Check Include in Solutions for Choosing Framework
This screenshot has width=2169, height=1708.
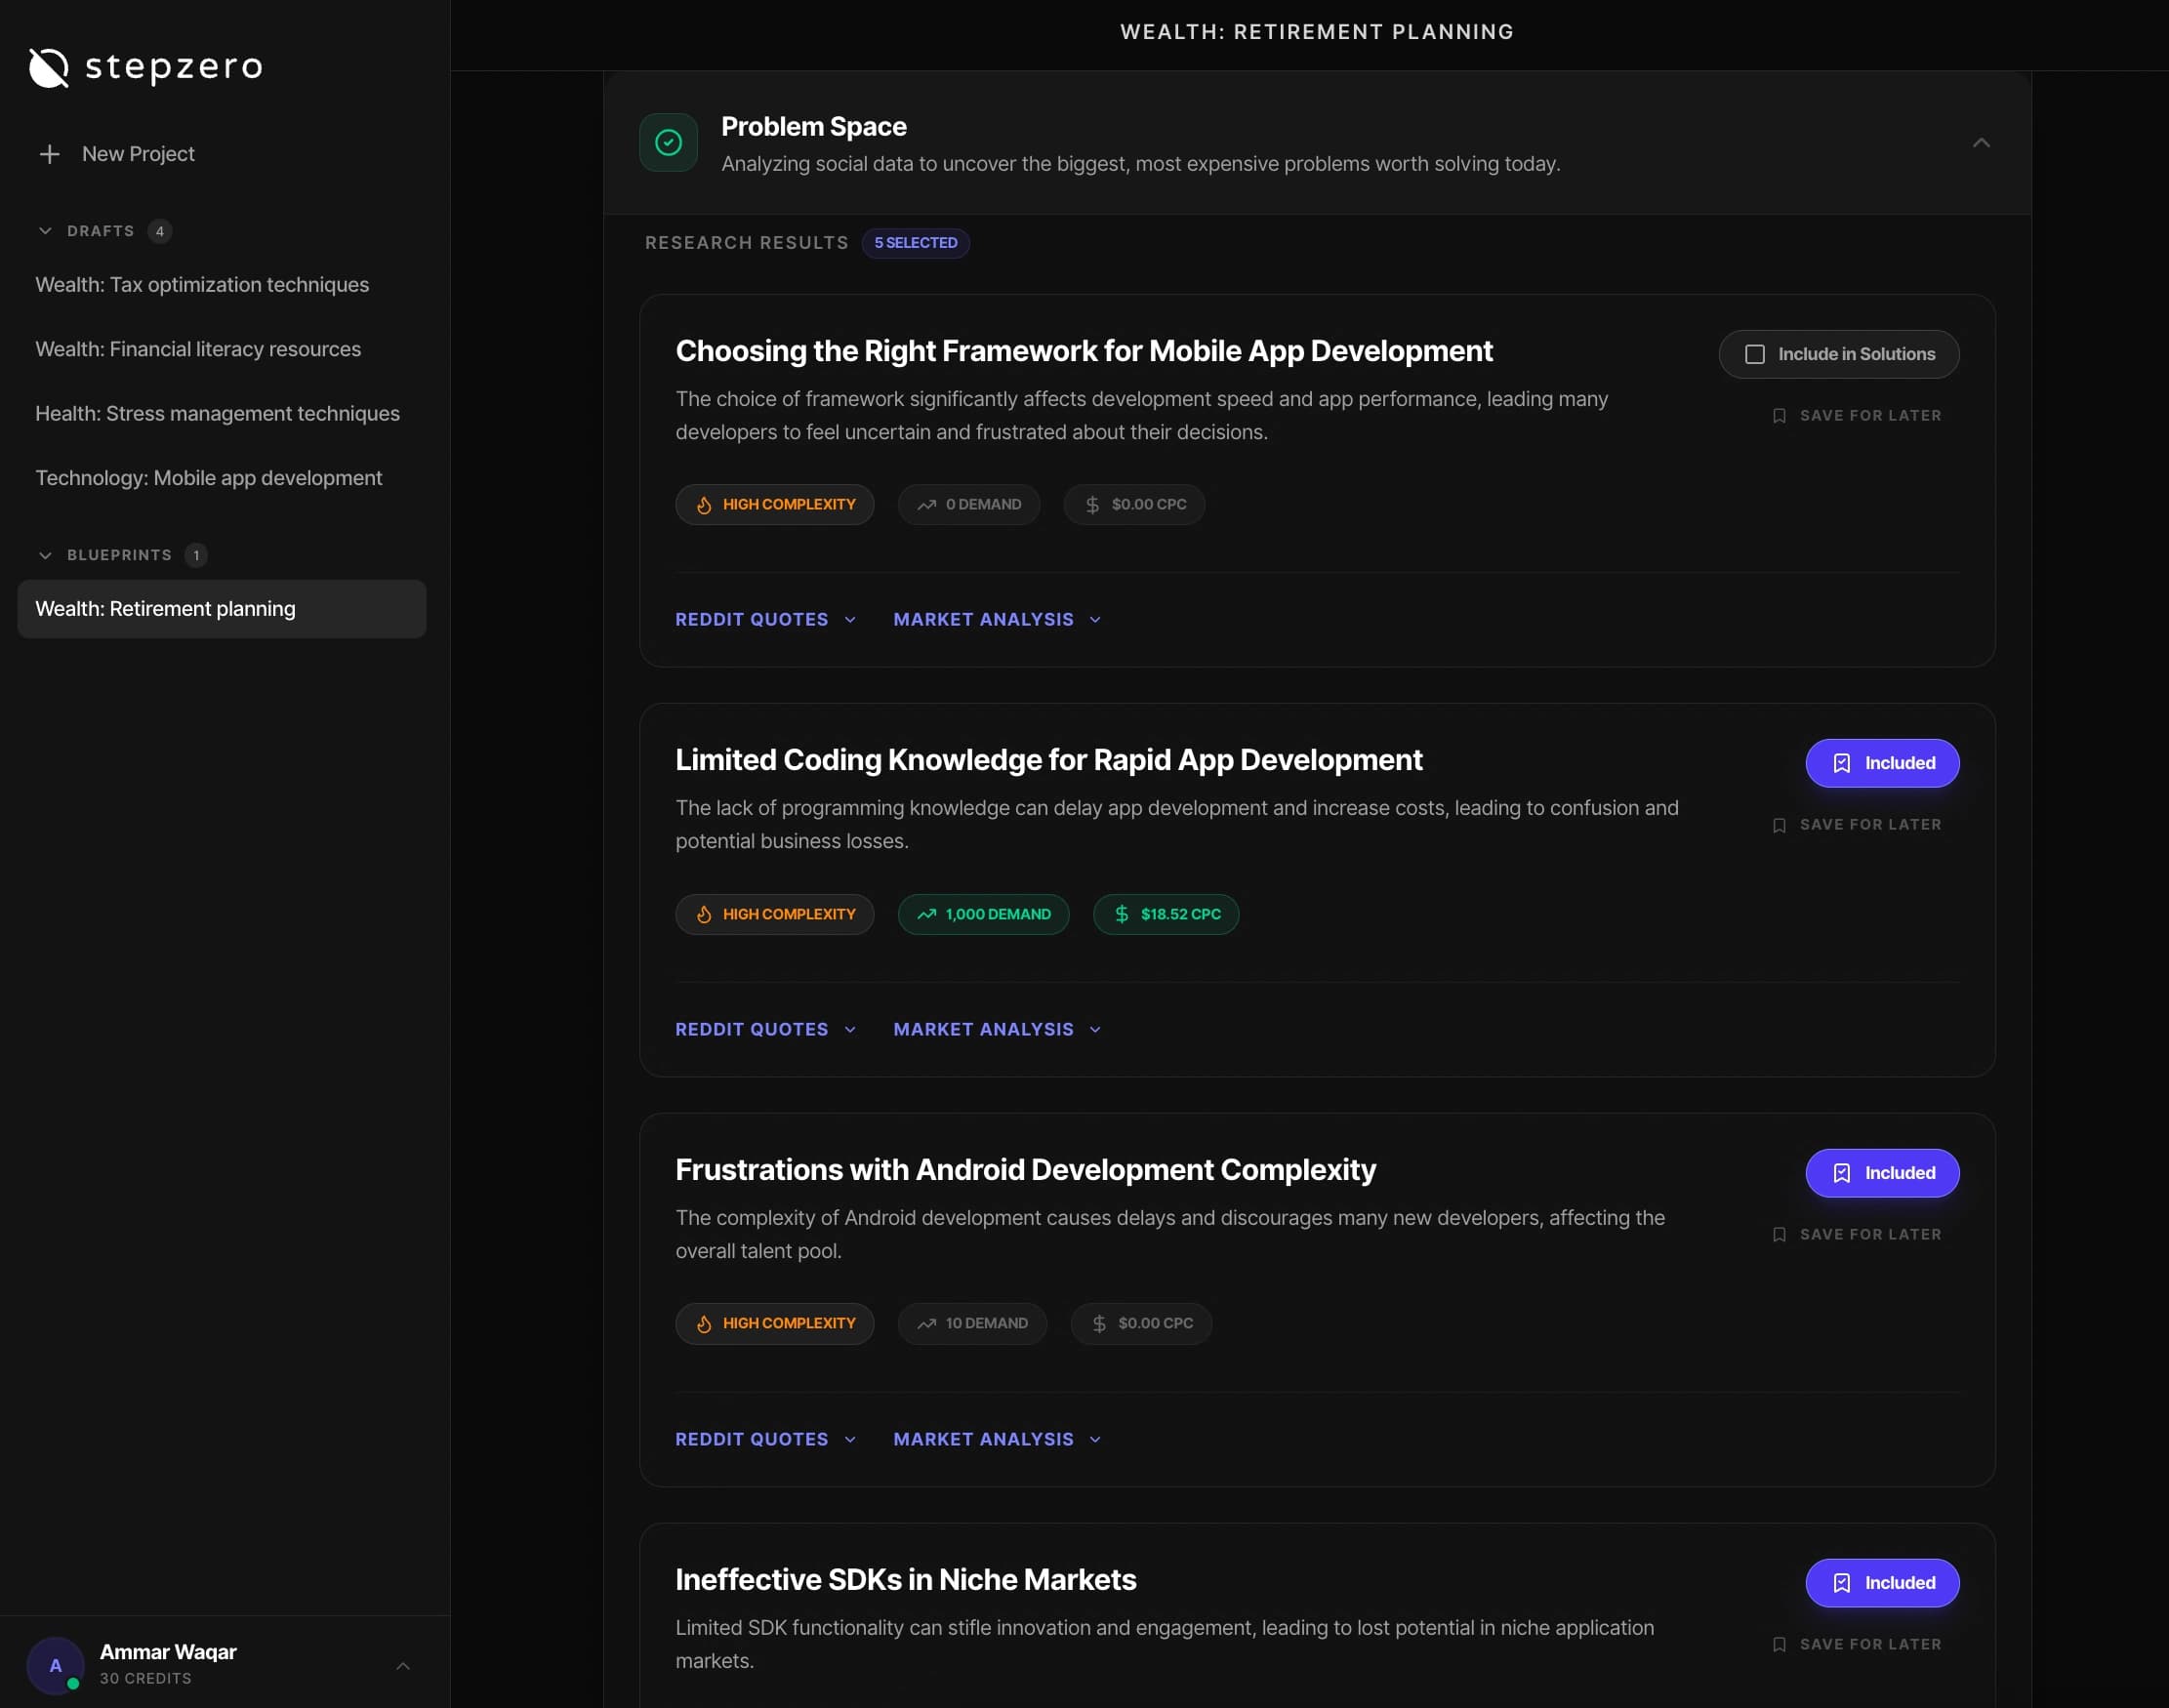(1754, 354)
